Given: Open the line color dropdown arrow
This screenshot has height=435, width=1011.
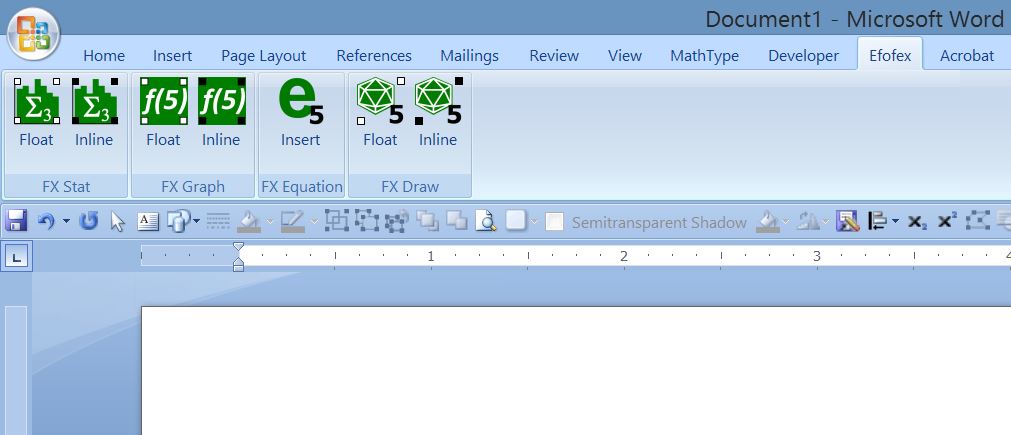Looking at the screenshot, I should tap(315, 222).
